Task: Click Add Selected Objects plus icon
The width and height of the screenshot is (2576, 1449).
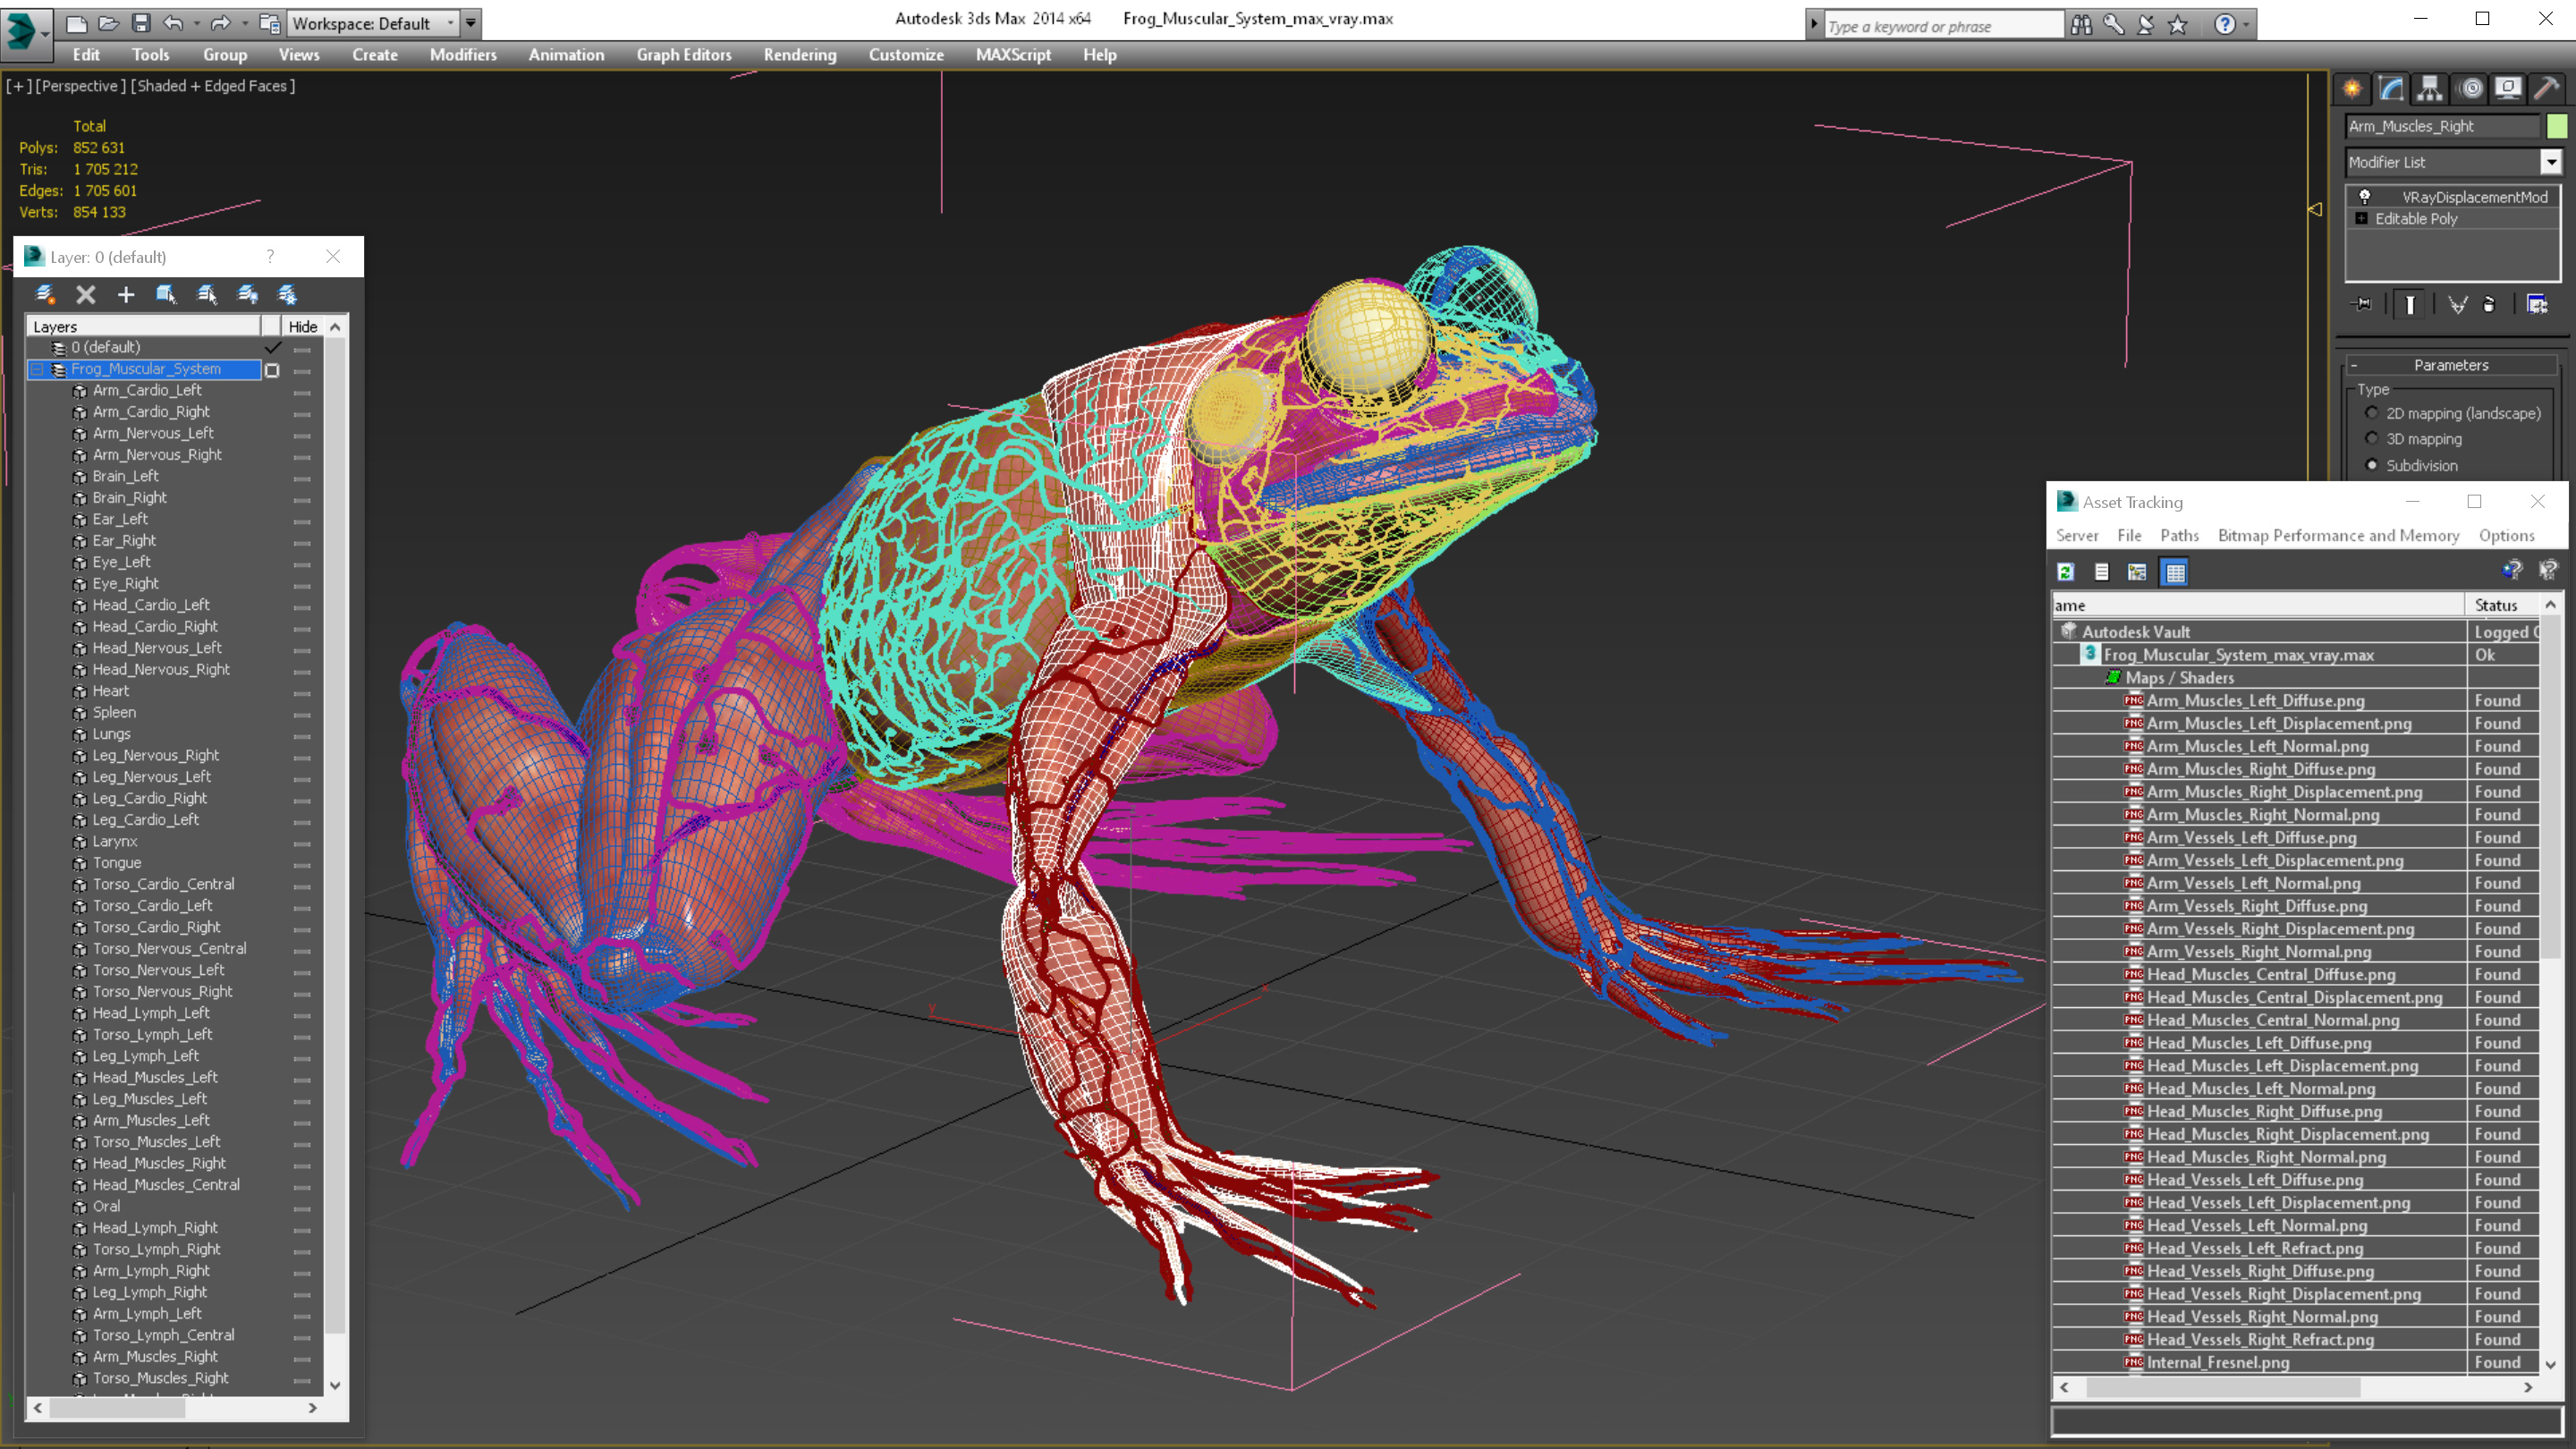Action: point(126,294)
